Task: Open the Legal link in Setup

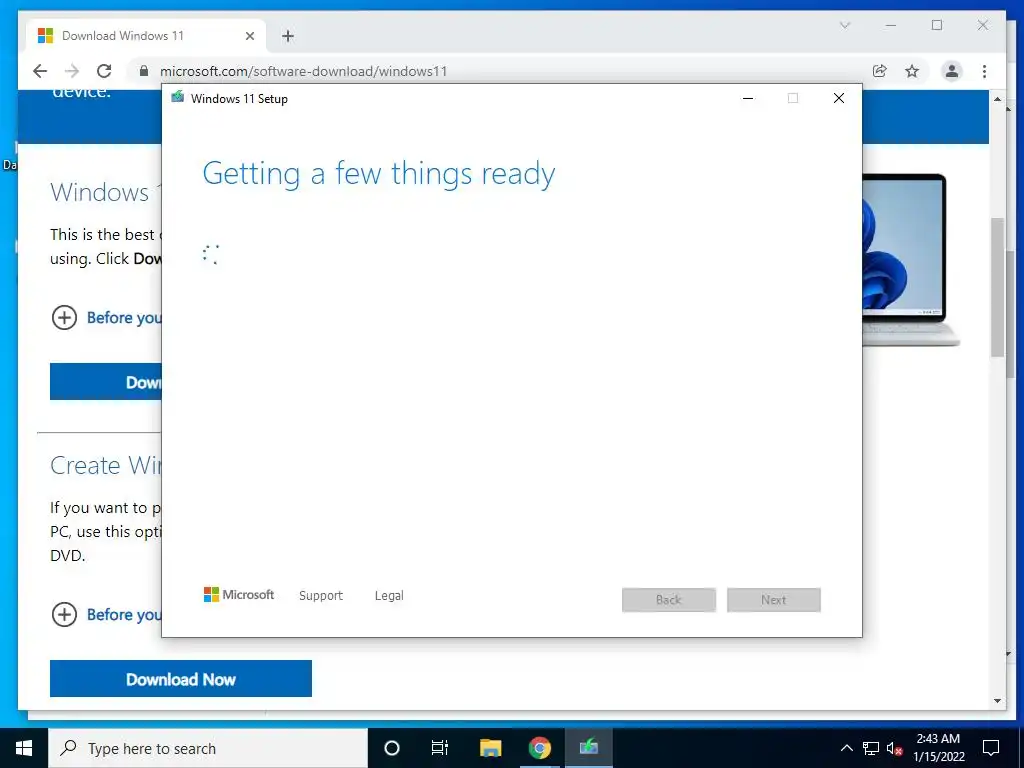Action: tap(389, 596)
